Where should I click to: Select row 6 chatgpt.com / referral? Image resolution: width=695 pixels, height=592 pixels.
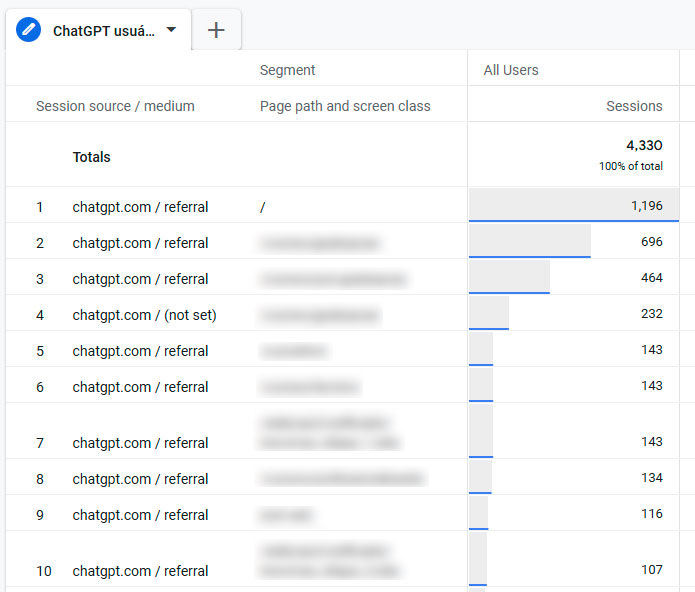140,387
